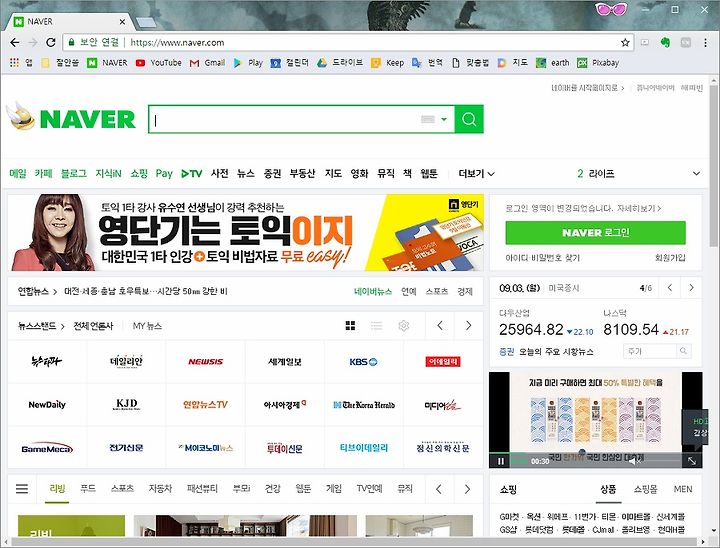The width and height of the screenshot is (720, 548).
Task: Show the previous theme category tabs
Action: 439,489
